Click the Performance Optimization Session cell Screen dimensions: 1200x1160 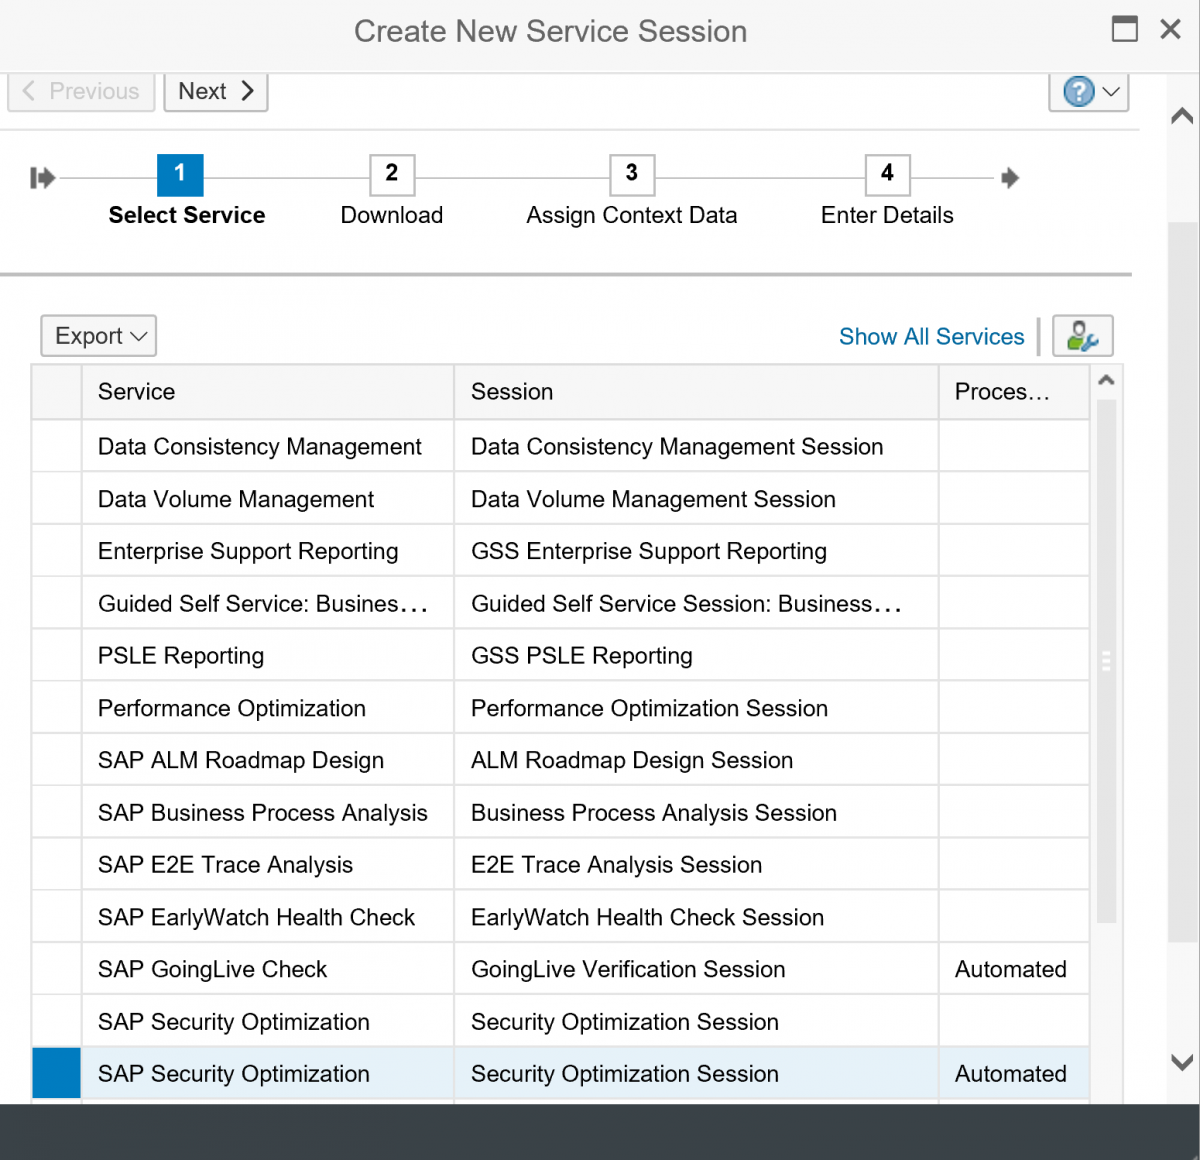(x=649, y=707)
